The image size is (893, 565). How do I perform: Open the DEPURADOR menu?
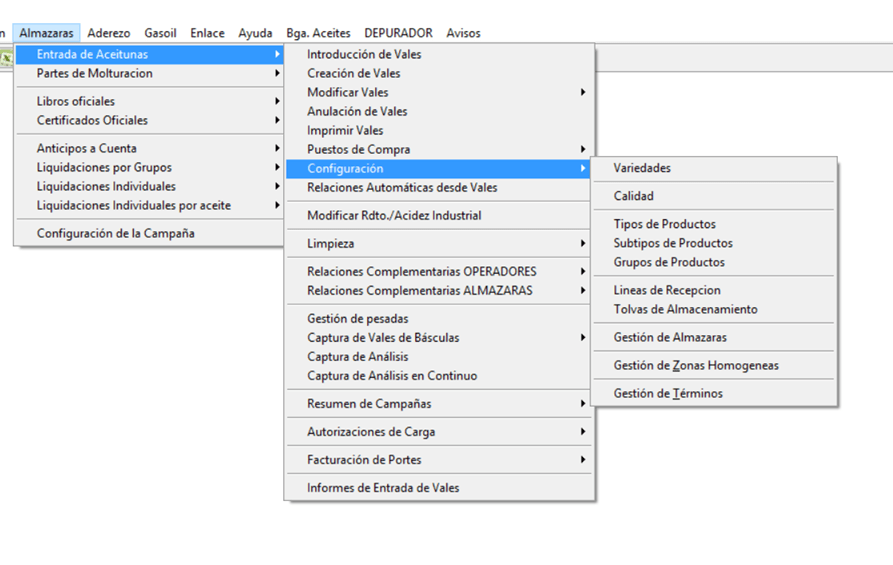click(398, 33)
